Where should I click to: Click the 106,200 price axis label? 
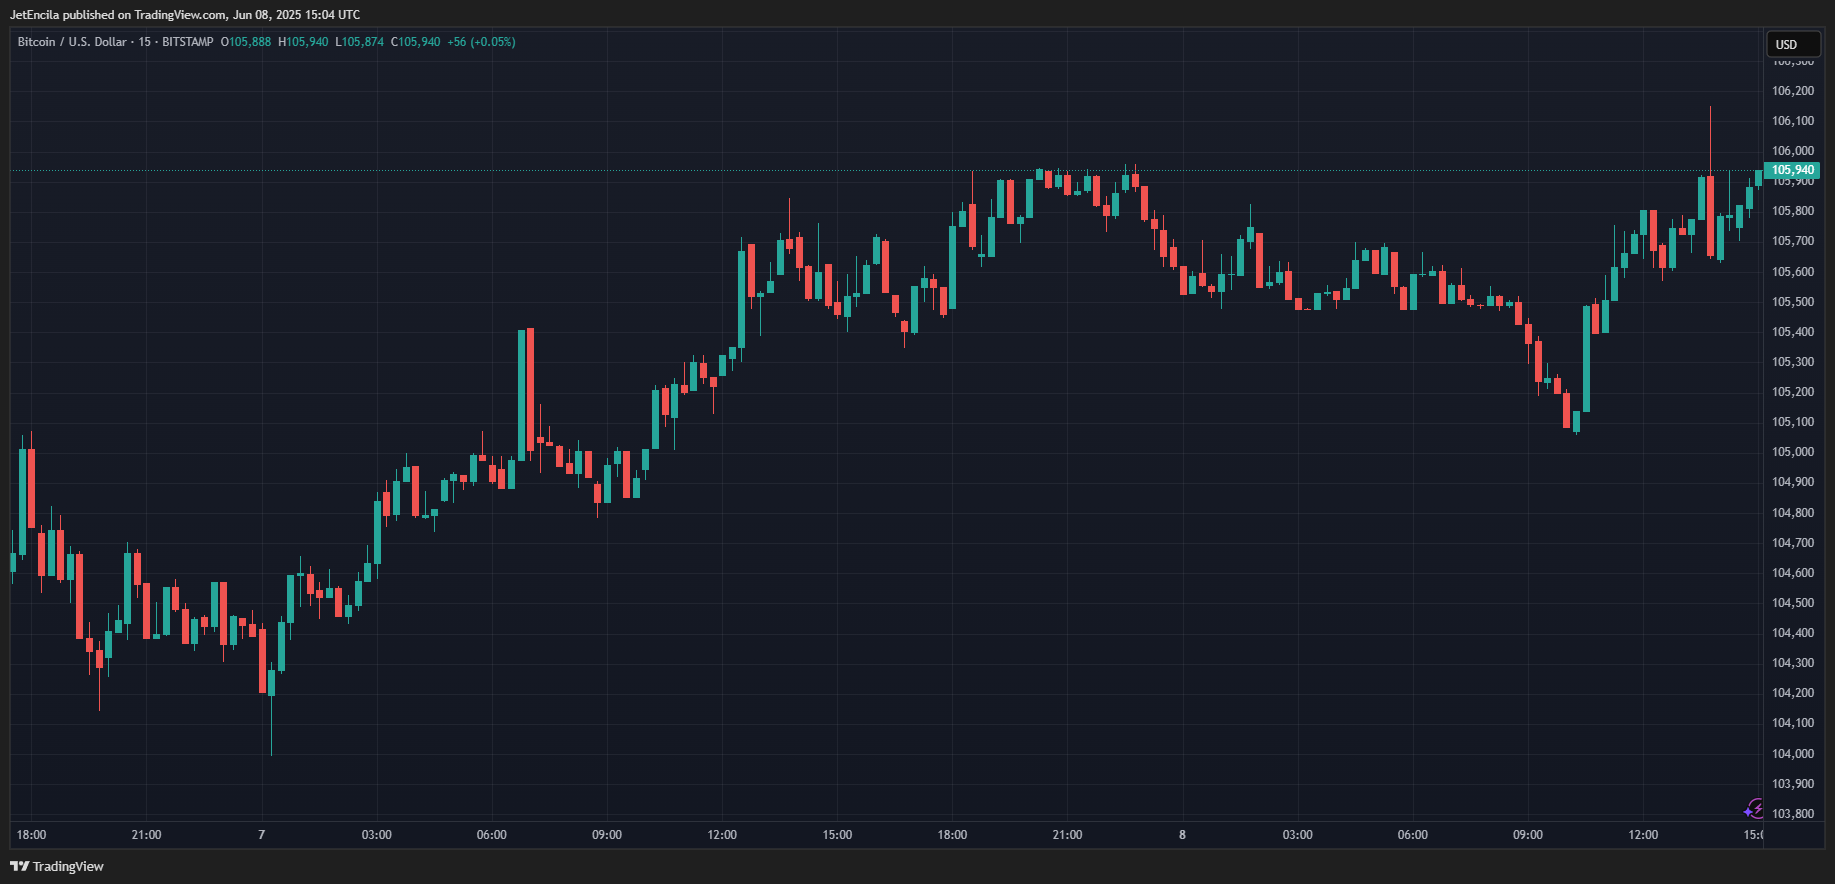[x=1792, y=91]
